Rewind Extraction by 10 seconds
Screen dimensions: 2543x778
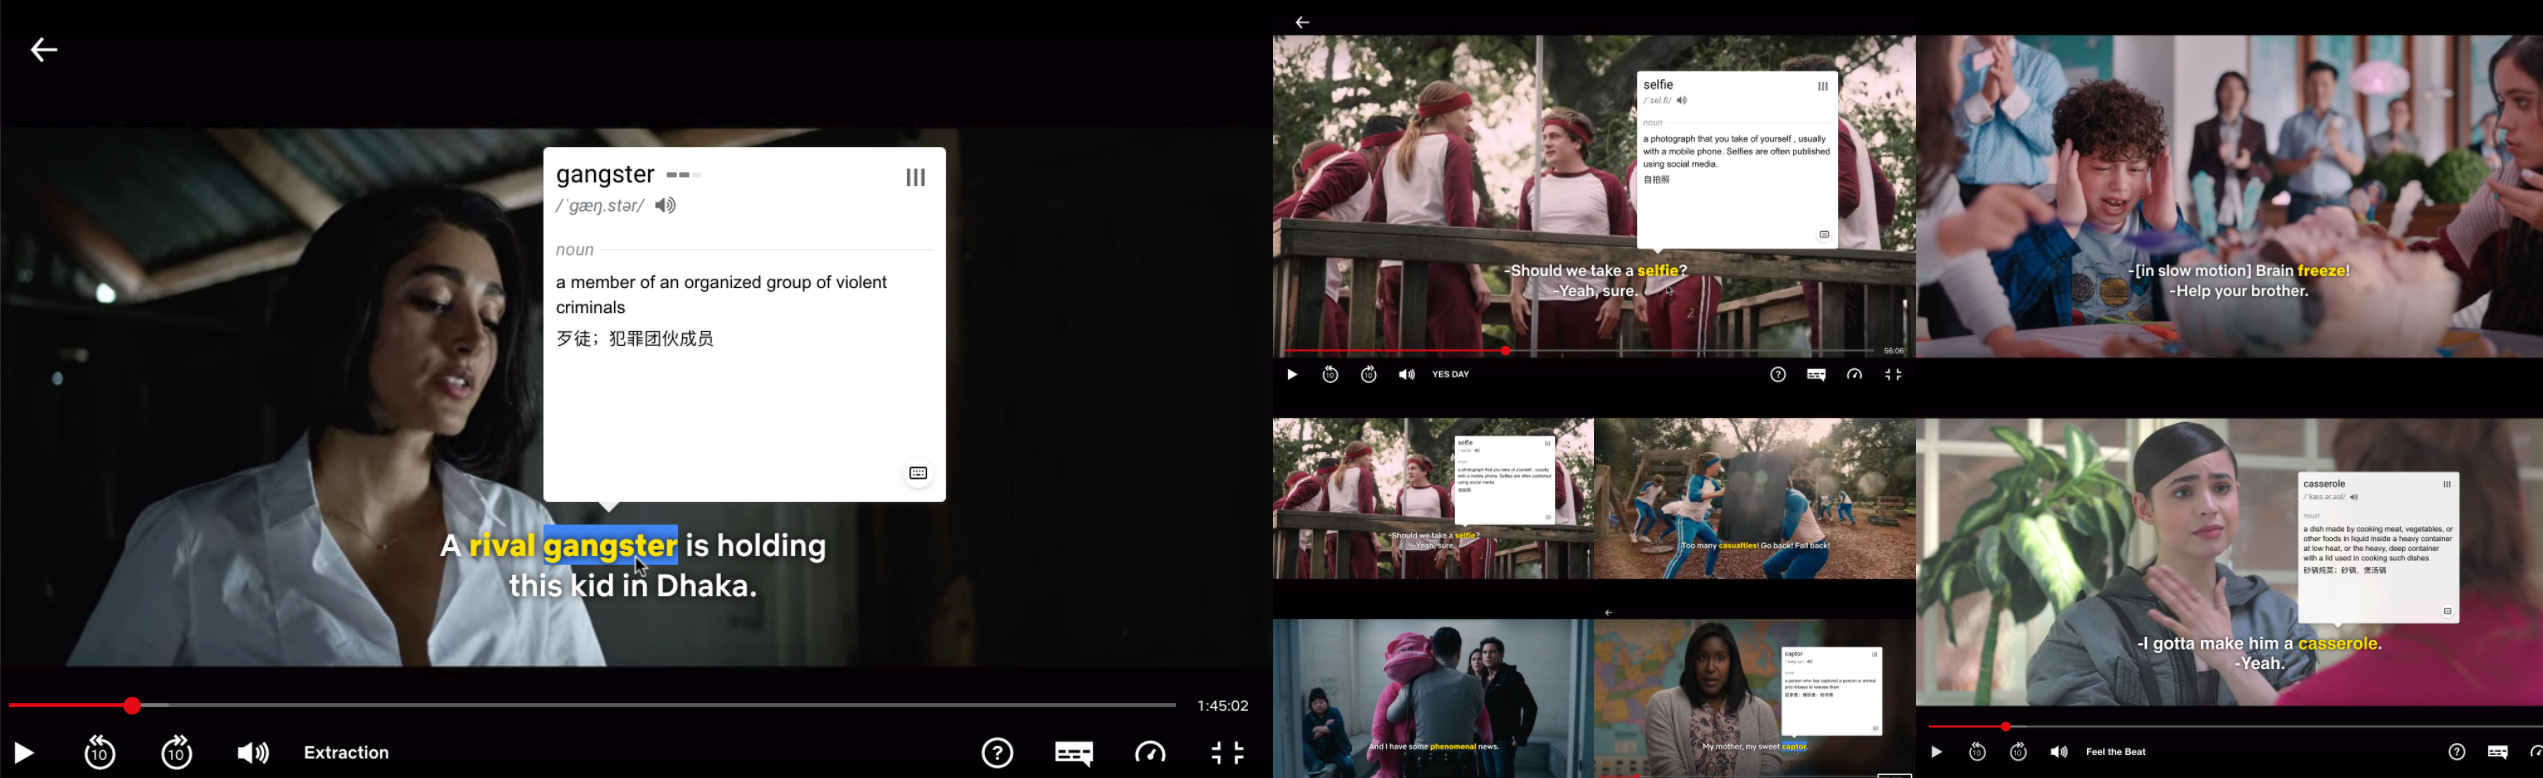point(100,752)
